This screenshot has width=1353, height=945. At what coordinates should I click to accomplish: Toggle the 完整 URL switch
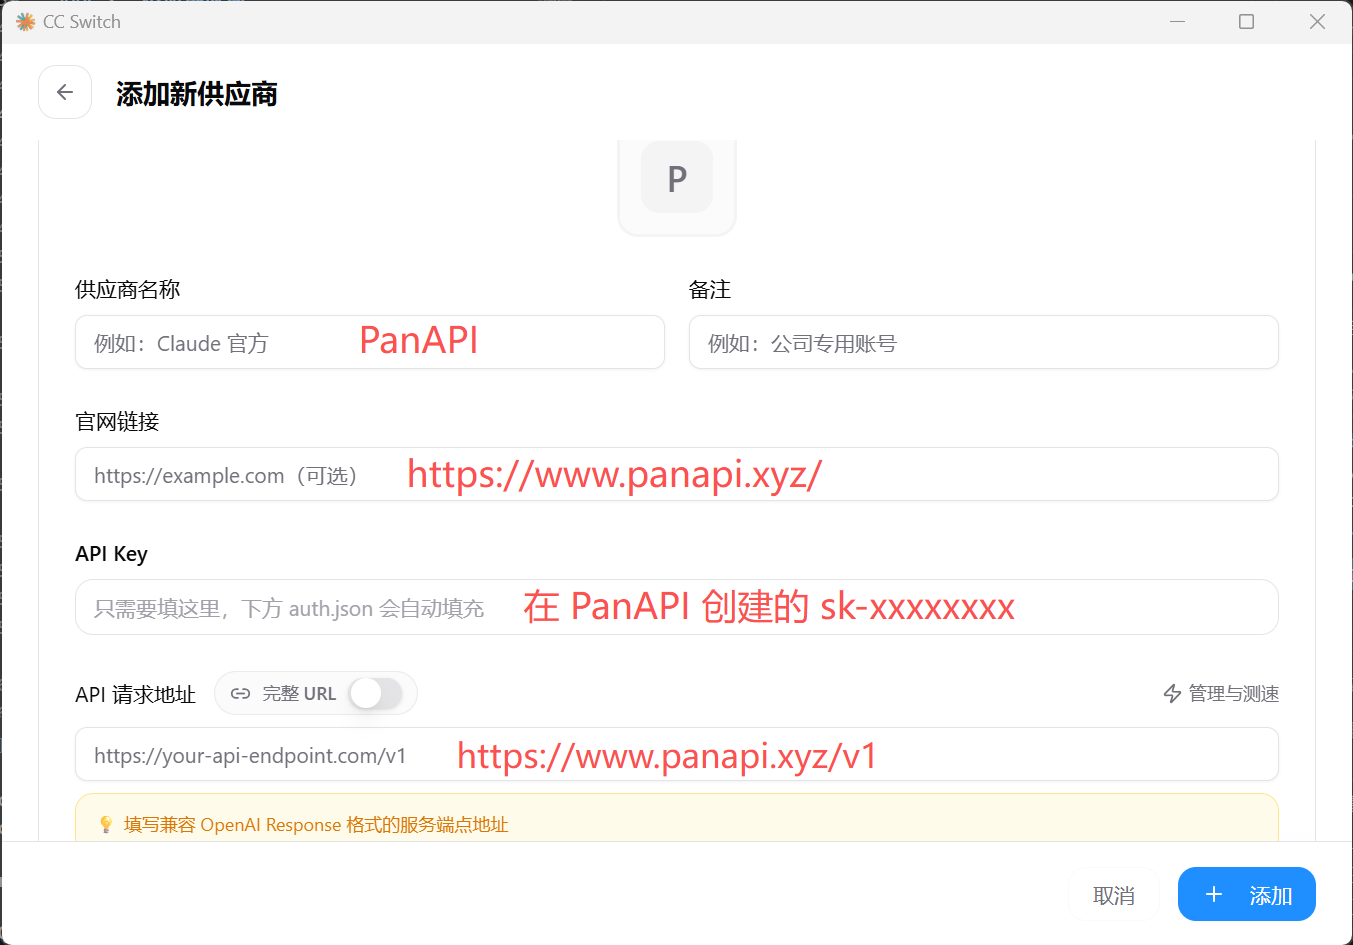click(376, 693)
